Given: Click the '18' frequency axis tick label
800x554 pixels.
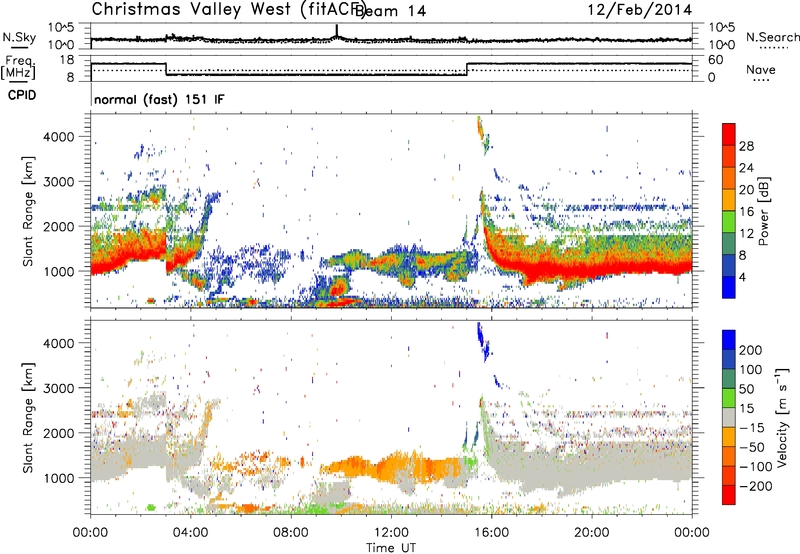Looking at the screenshot, I should tap(67, 60).
